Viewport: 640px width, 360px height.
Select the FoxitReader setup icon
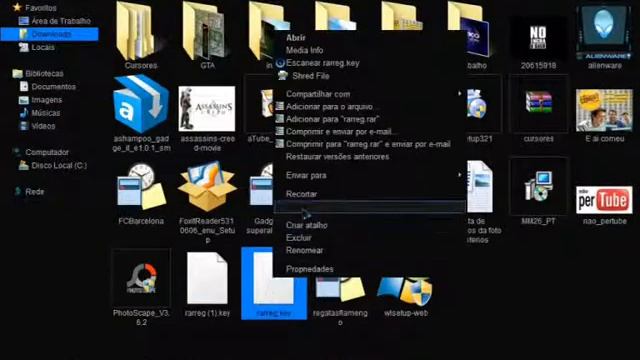[x=207, y=187]
